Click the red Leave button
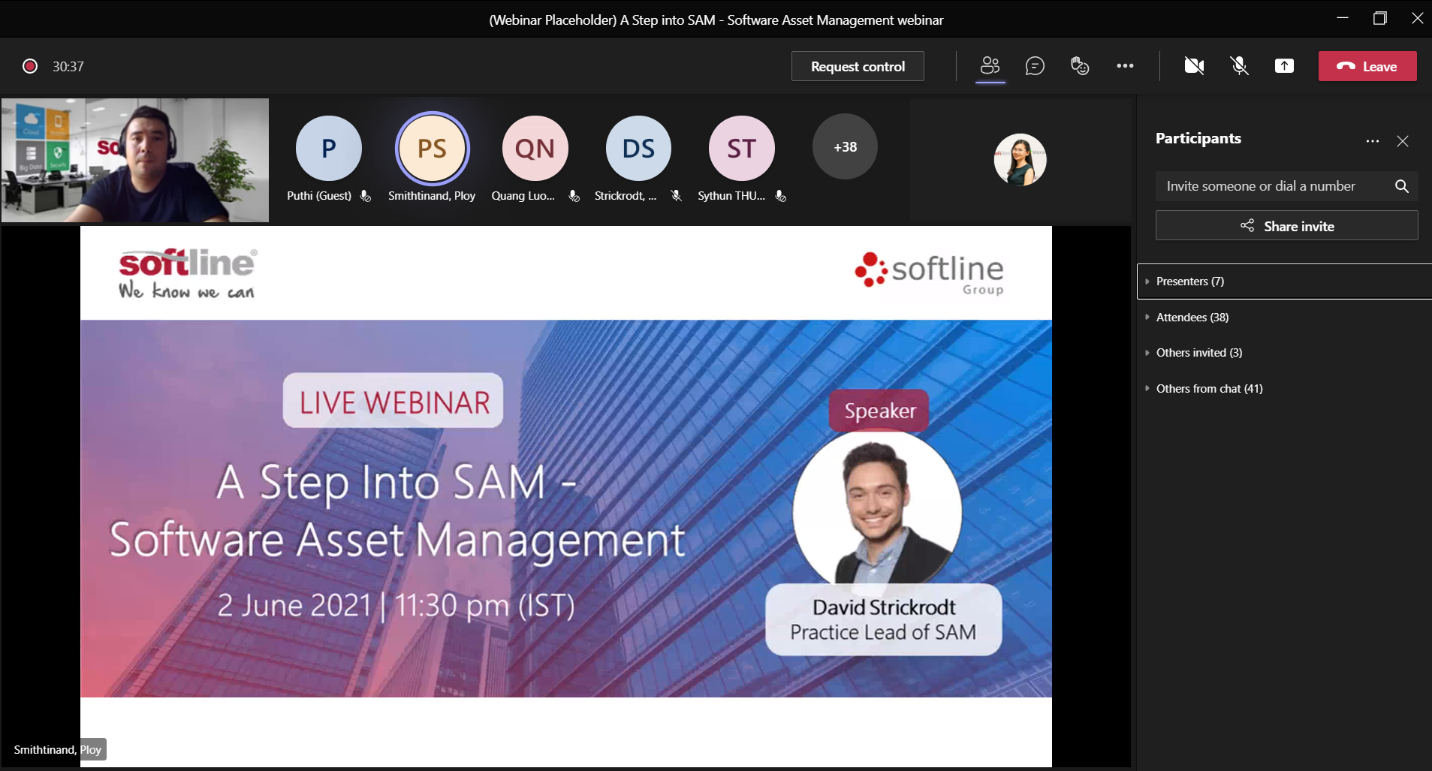This screenshot has width=1432, height=771. [1367, 66]
